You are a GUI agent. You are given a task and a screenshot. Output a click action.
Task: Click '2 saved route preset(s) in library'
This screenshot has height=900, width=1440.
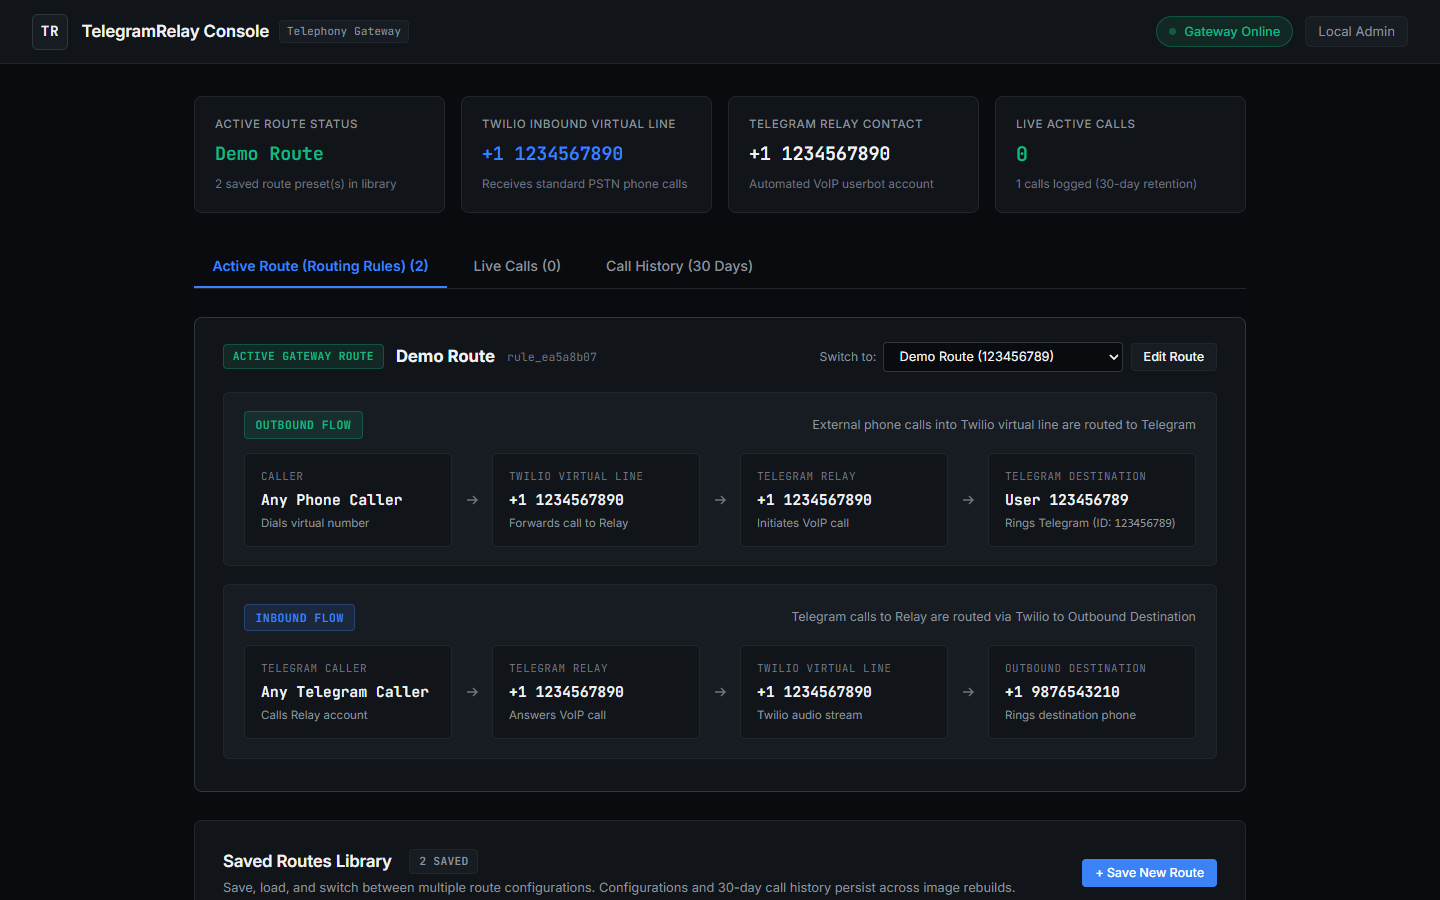click(x=306, y=184)
